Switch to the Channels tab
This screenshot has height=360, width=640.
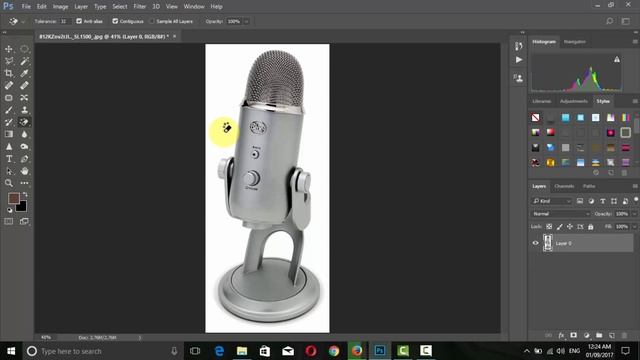[x=564, y=186]
